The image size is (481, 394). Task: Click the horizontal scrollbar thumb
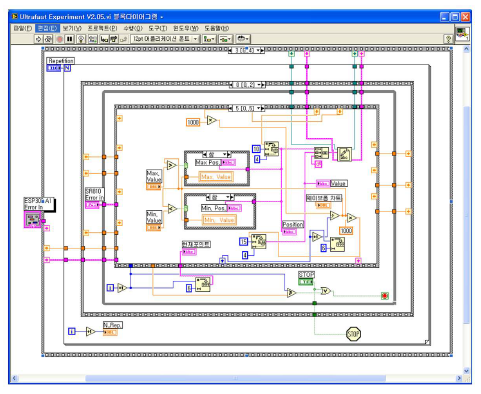point(235,378)
